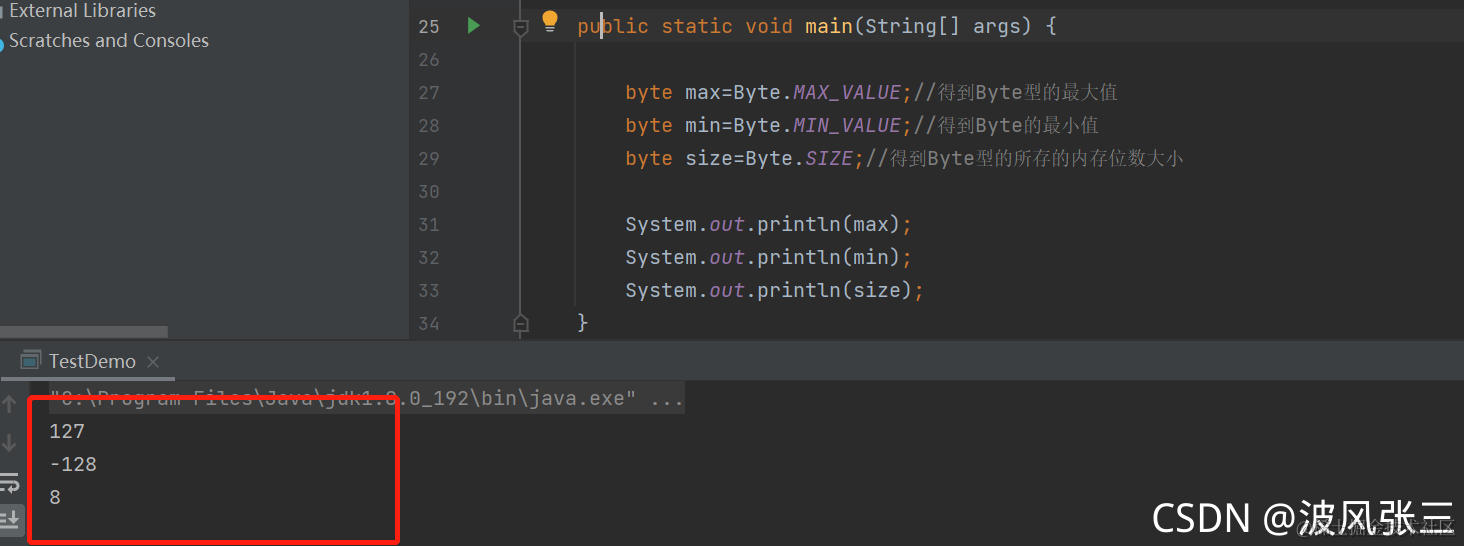Click the project panel horizontal scrollbar
The image size is (1464, 546).
click(84, 331)
